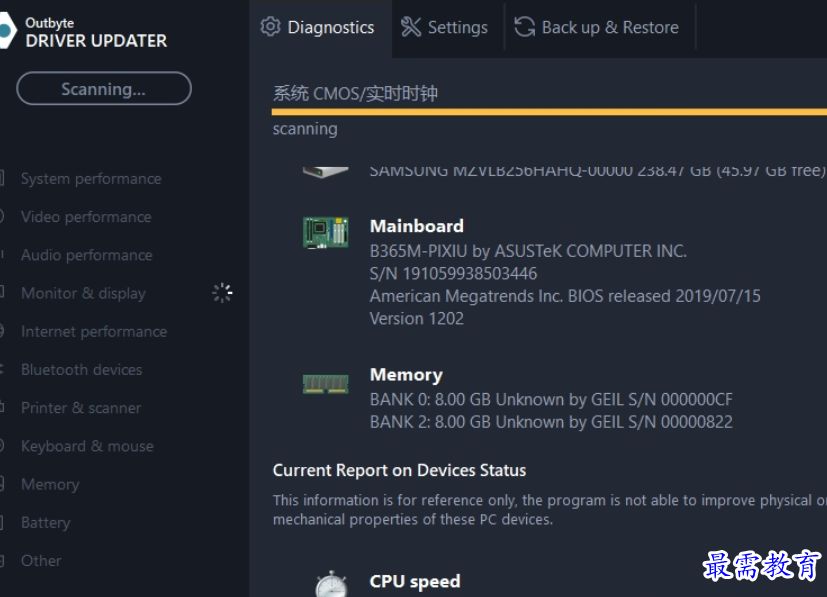Screen dimensions: 827x597
Task: Click the Mainboard circuit board icon
Action: click(325, 233)
